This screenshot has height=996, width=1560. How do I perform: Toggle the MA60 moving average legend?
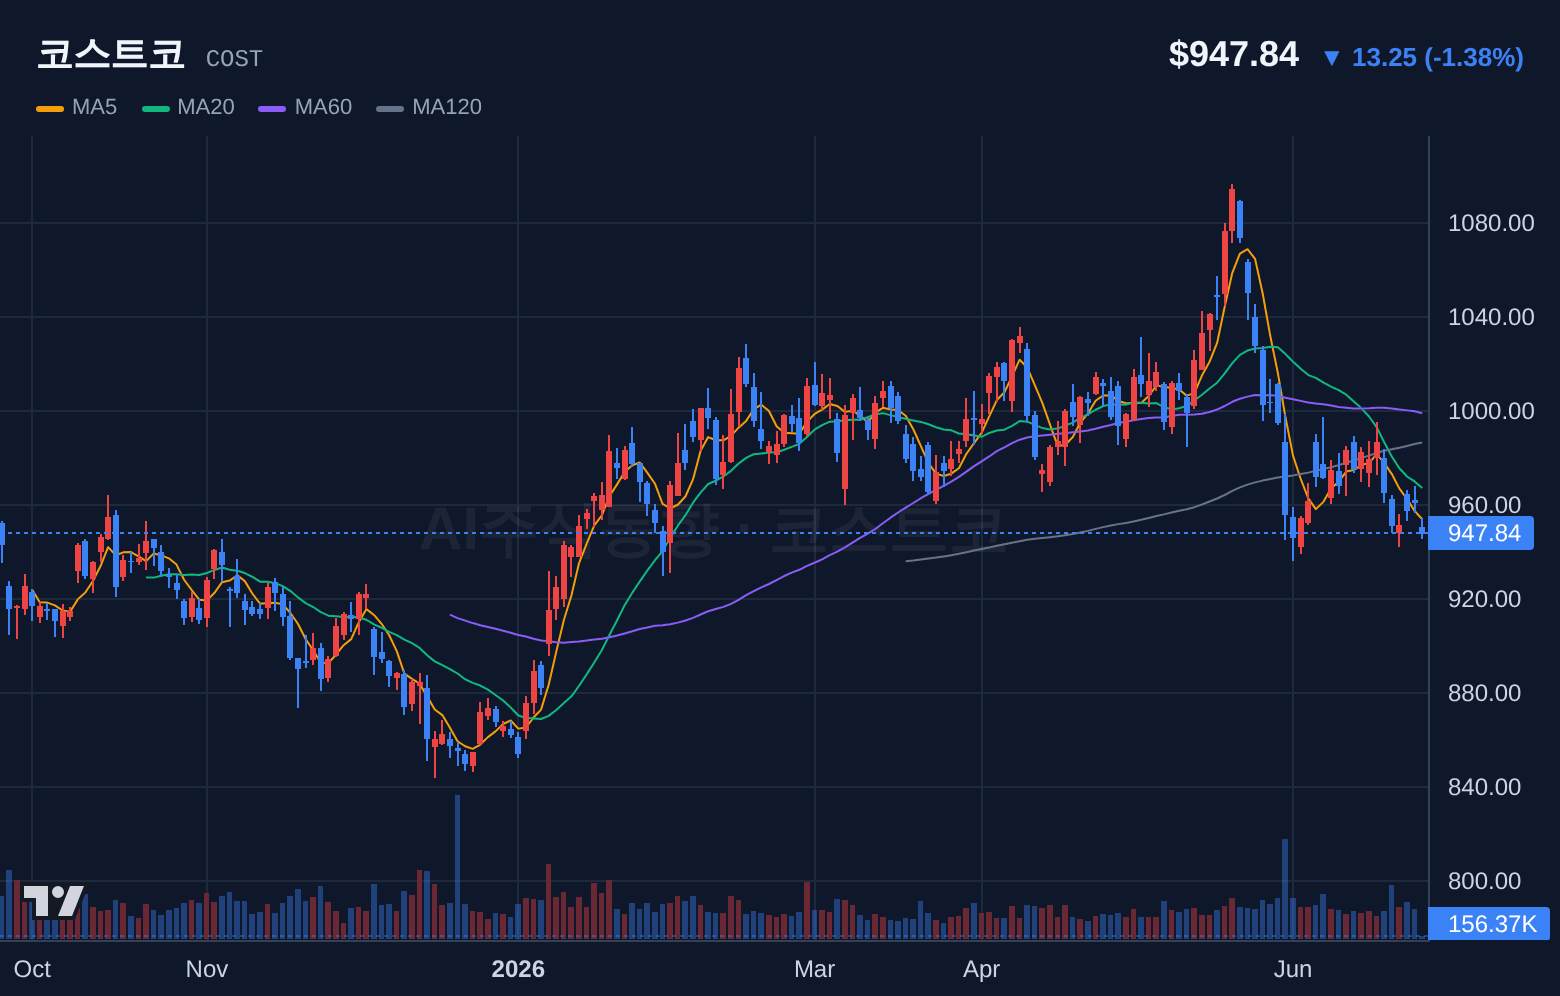click(x=305, y=107)
